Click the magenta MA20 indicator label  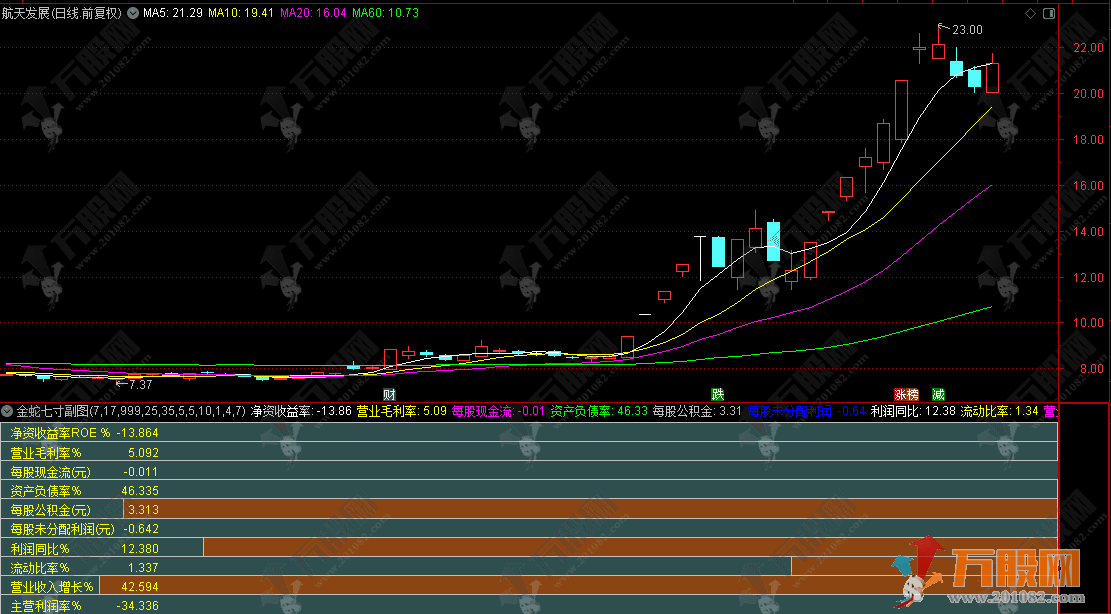click(x=312, y=14)
